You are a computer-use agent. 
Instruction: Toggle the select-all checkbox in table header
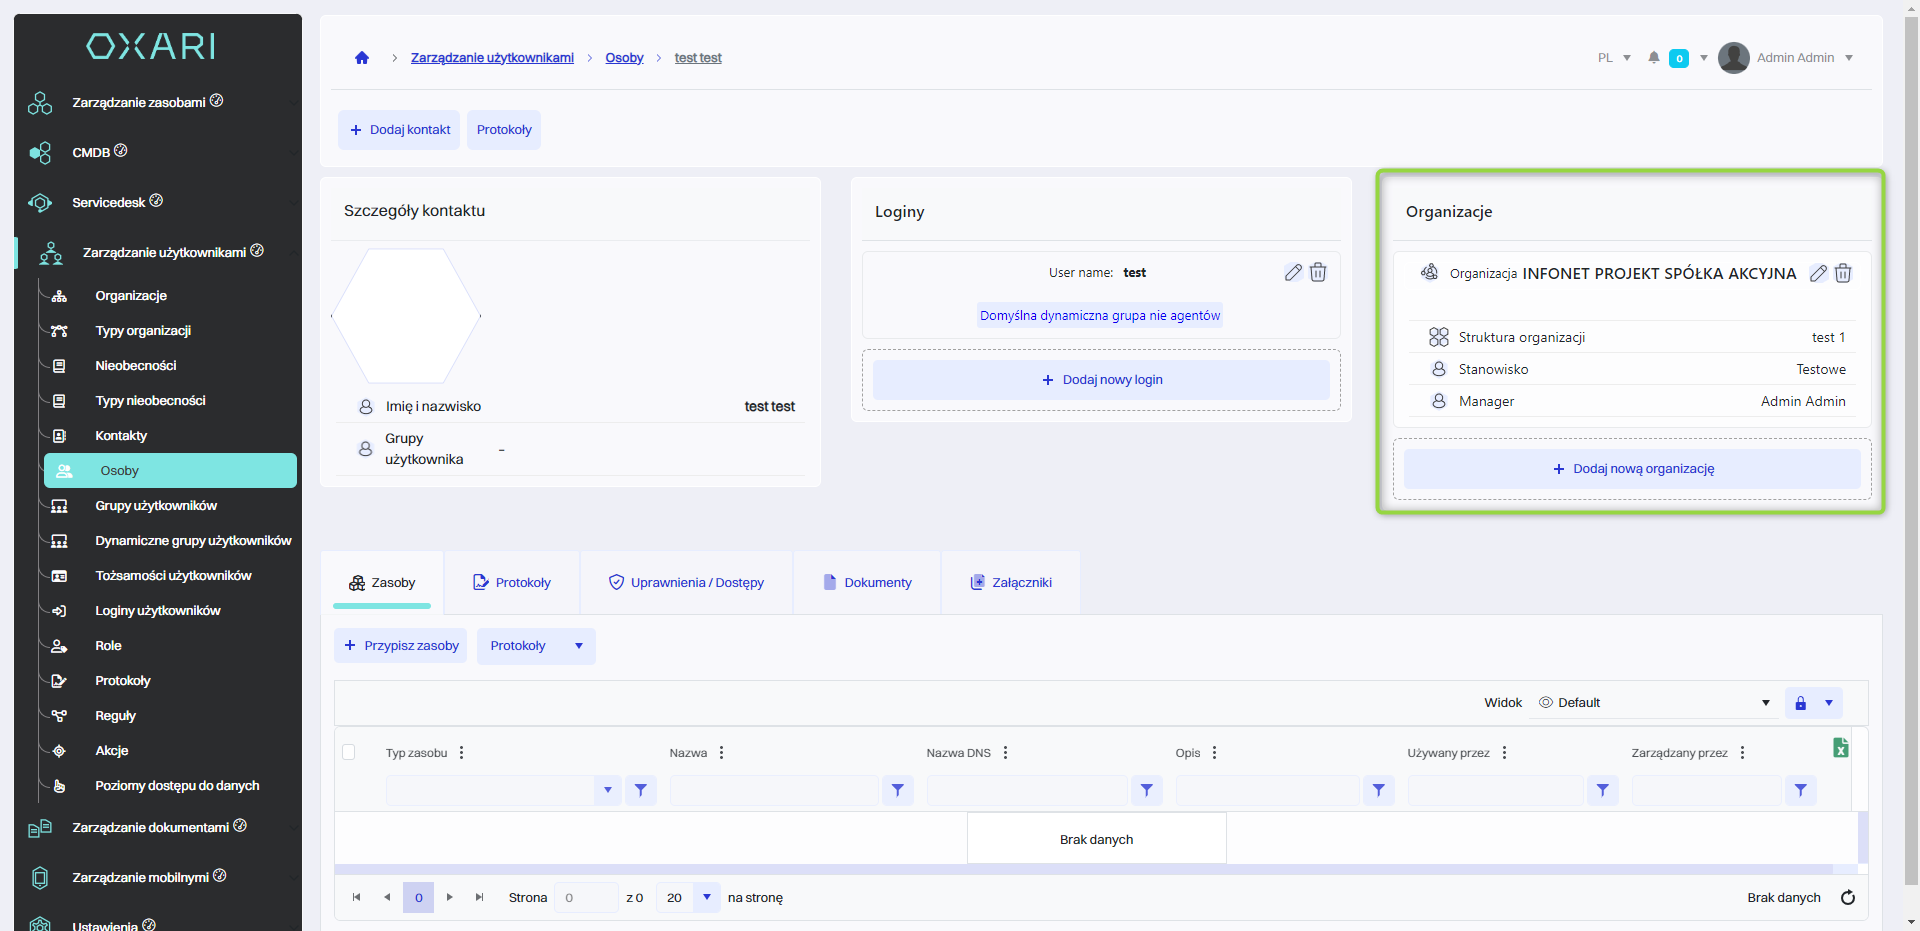click(349, 753)
